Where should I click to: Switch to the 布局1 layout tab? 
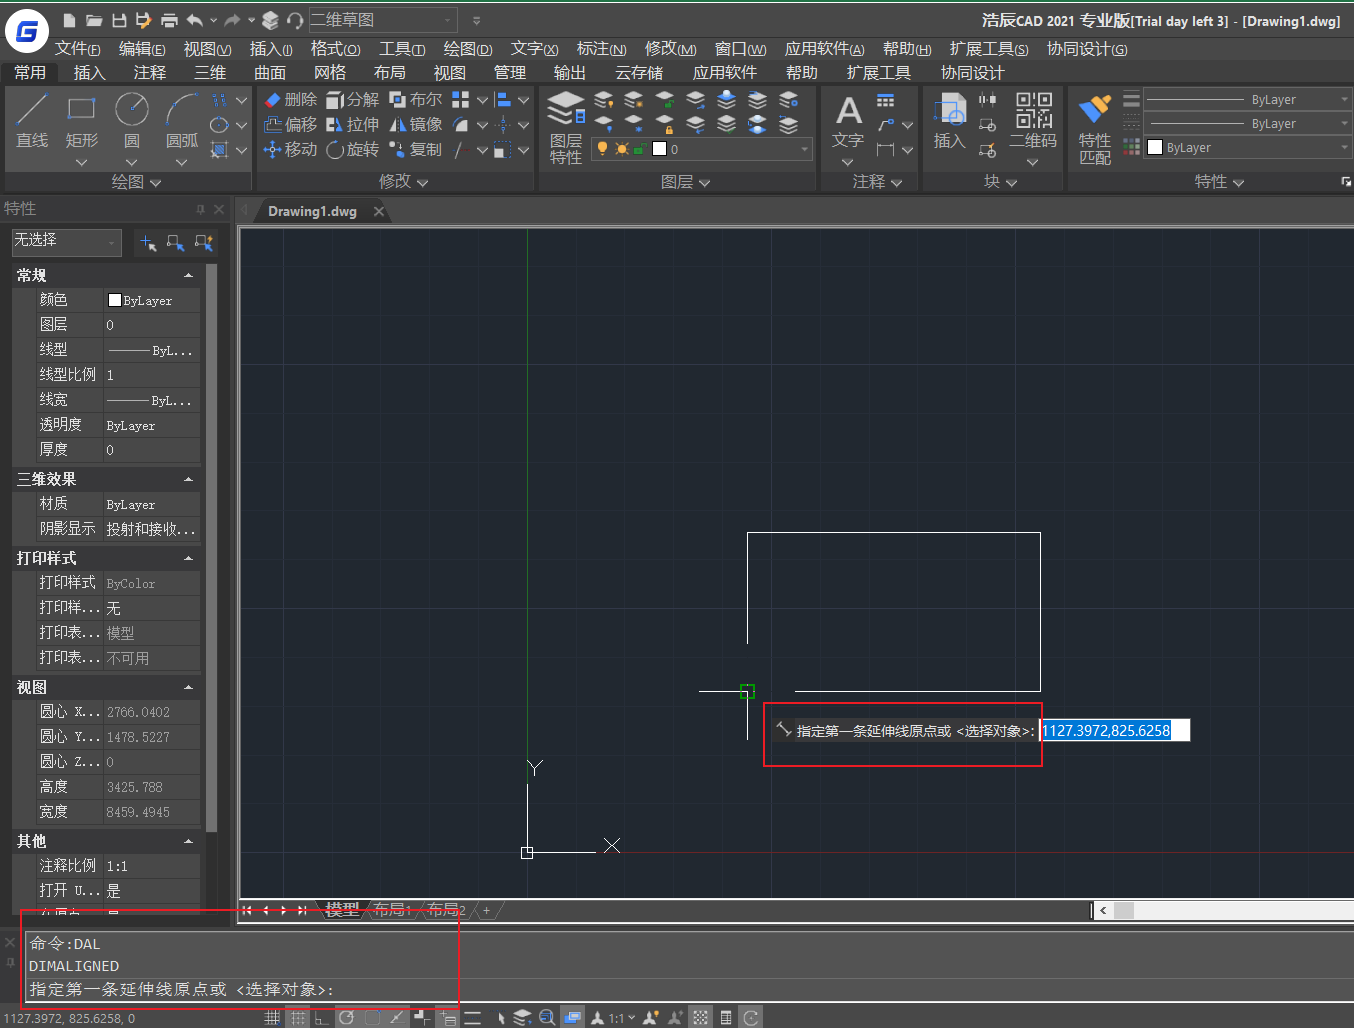click(392, 909)
